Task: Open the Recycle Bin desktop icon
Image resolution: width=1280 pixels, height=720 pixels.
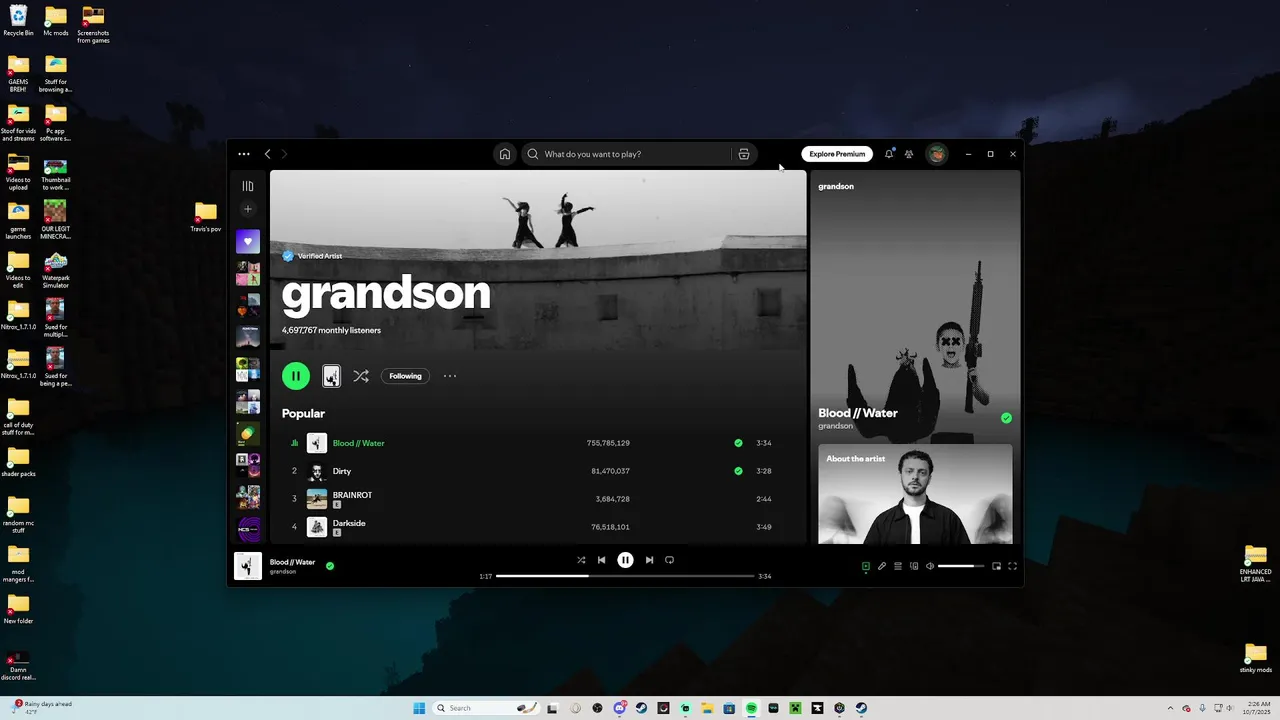Action: (x=18, y=21)
